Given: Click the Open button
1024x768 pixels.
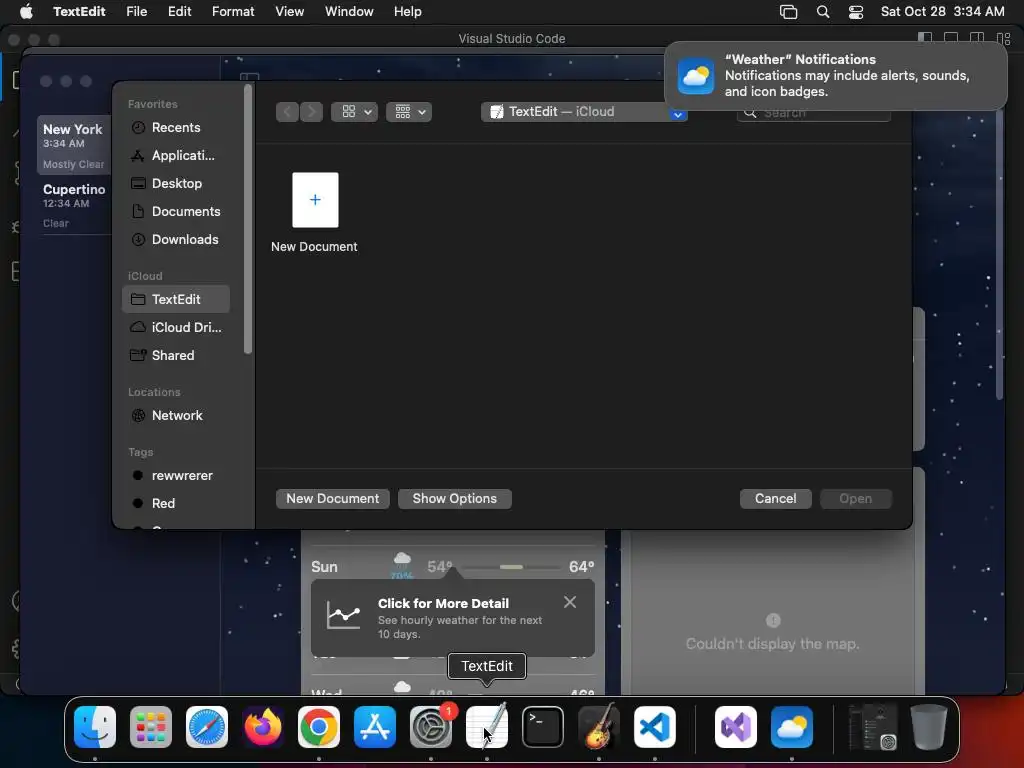Looking at the screenshot, I should (x=856, y=498).
